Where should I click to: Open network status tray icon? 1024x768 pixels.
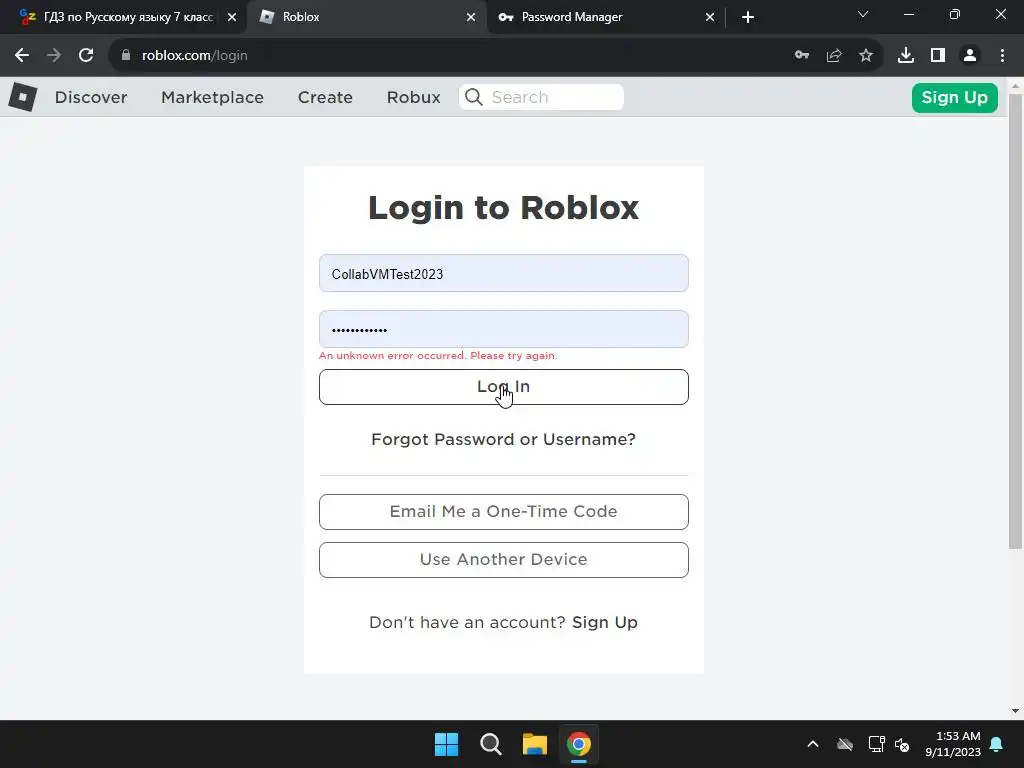tap(876, 744)
